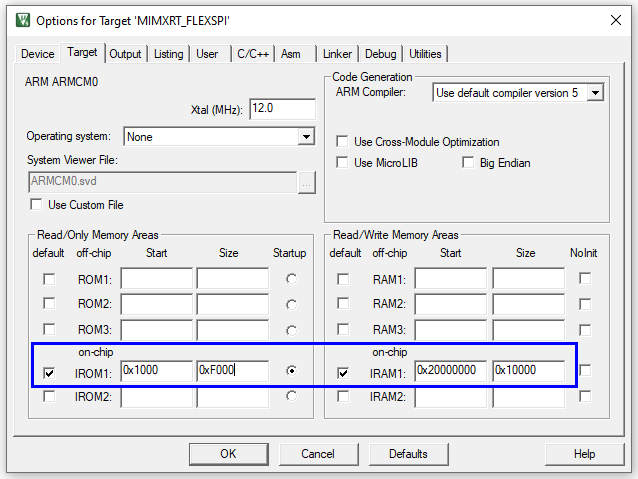This screenshot has height=479, width=638.
Task: Check the ROM2 default checkbox
Action: (x=49, y=303)
